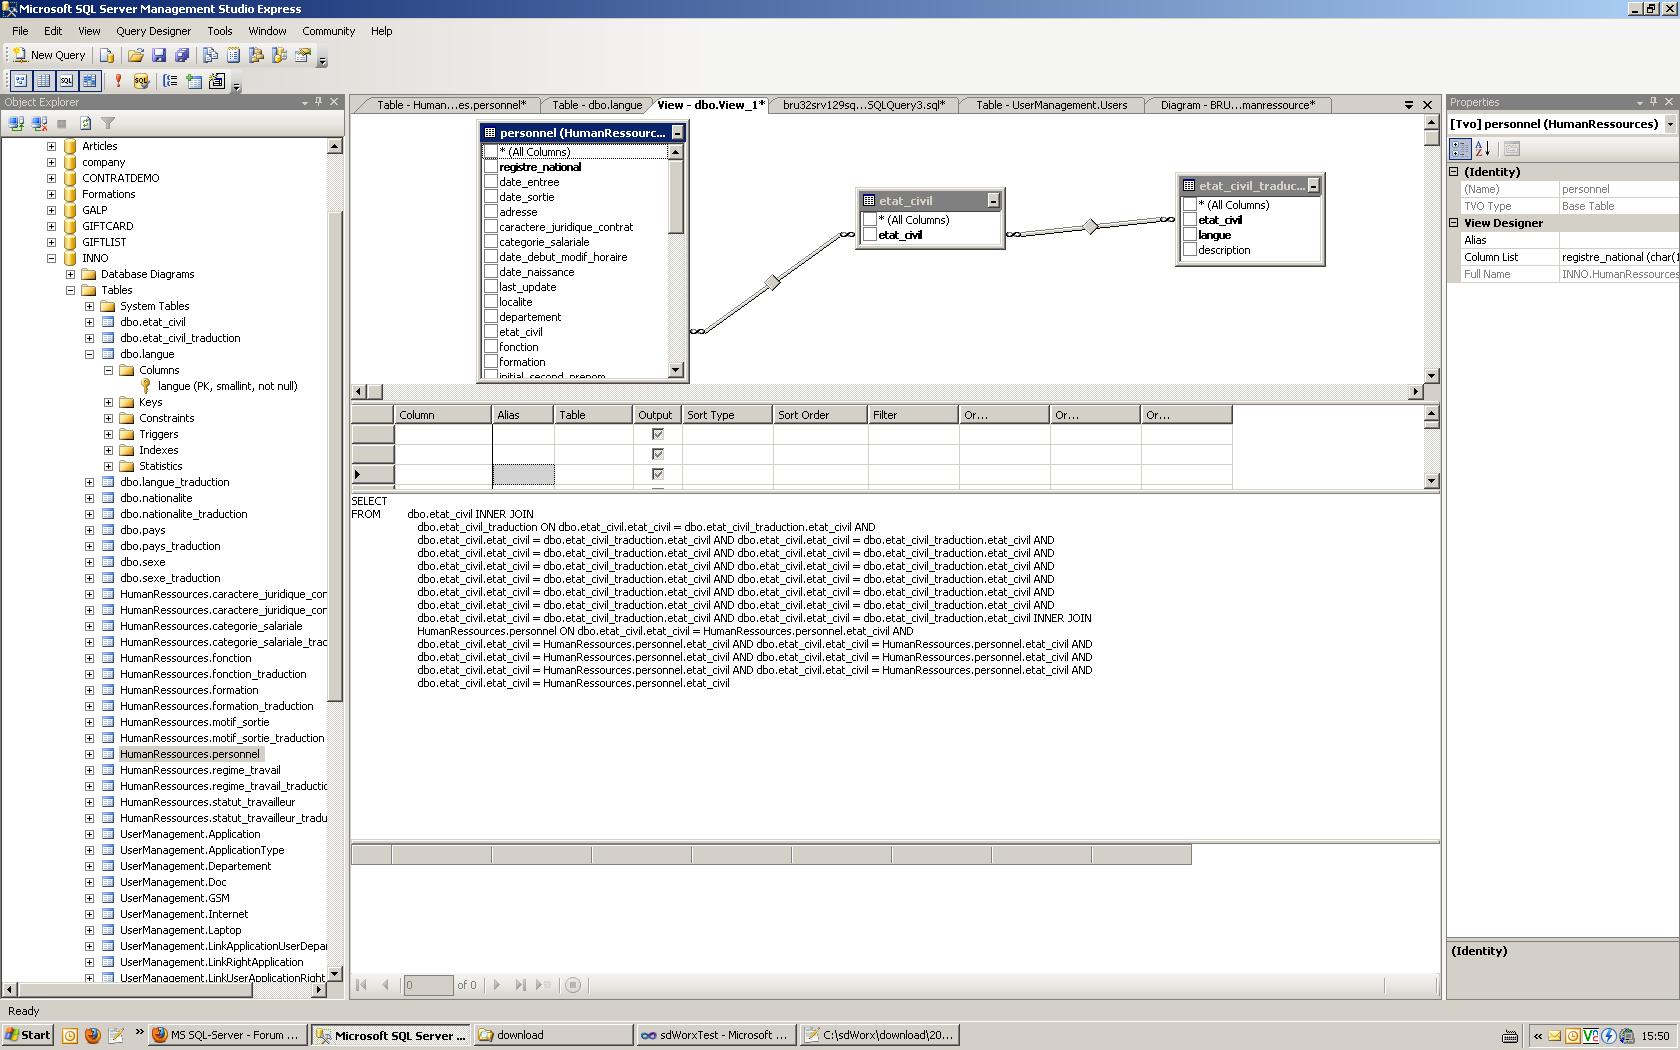Viewport: 1680px width, 1050px height.
Task: Open sdWorxTest taskbar button
Action: coord(716,1035)
